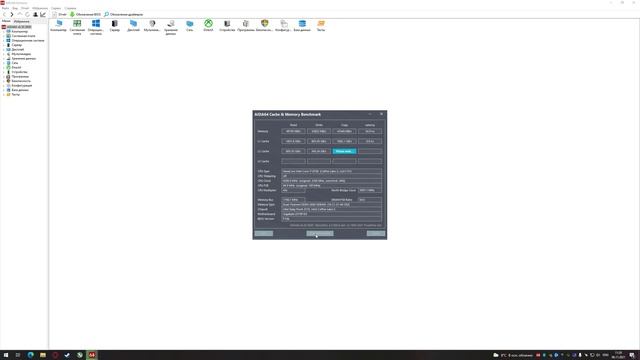
Task: Open File Explorer from the taskbar
Action: click(43, 355)
